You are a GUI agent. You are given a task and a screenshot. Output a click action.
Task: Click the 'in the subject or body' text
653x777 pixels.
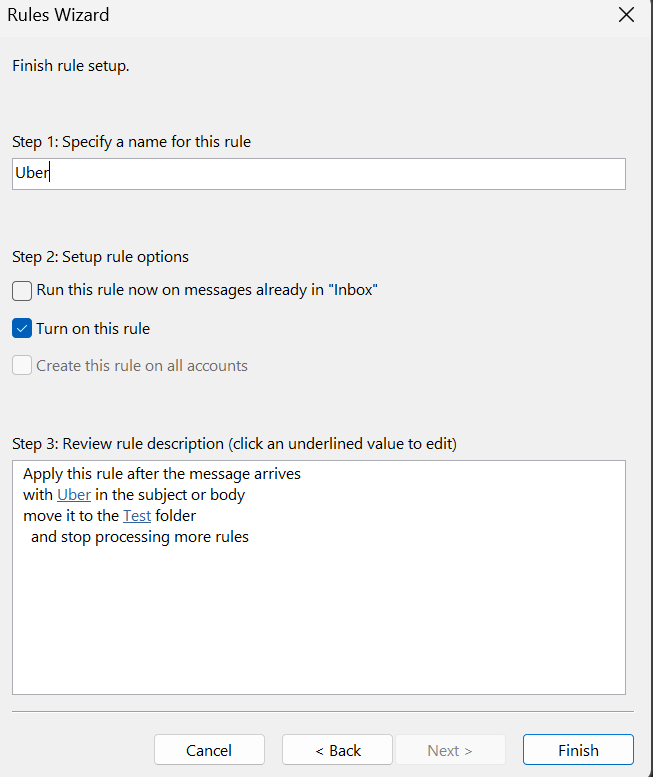(x=170, y=495)
